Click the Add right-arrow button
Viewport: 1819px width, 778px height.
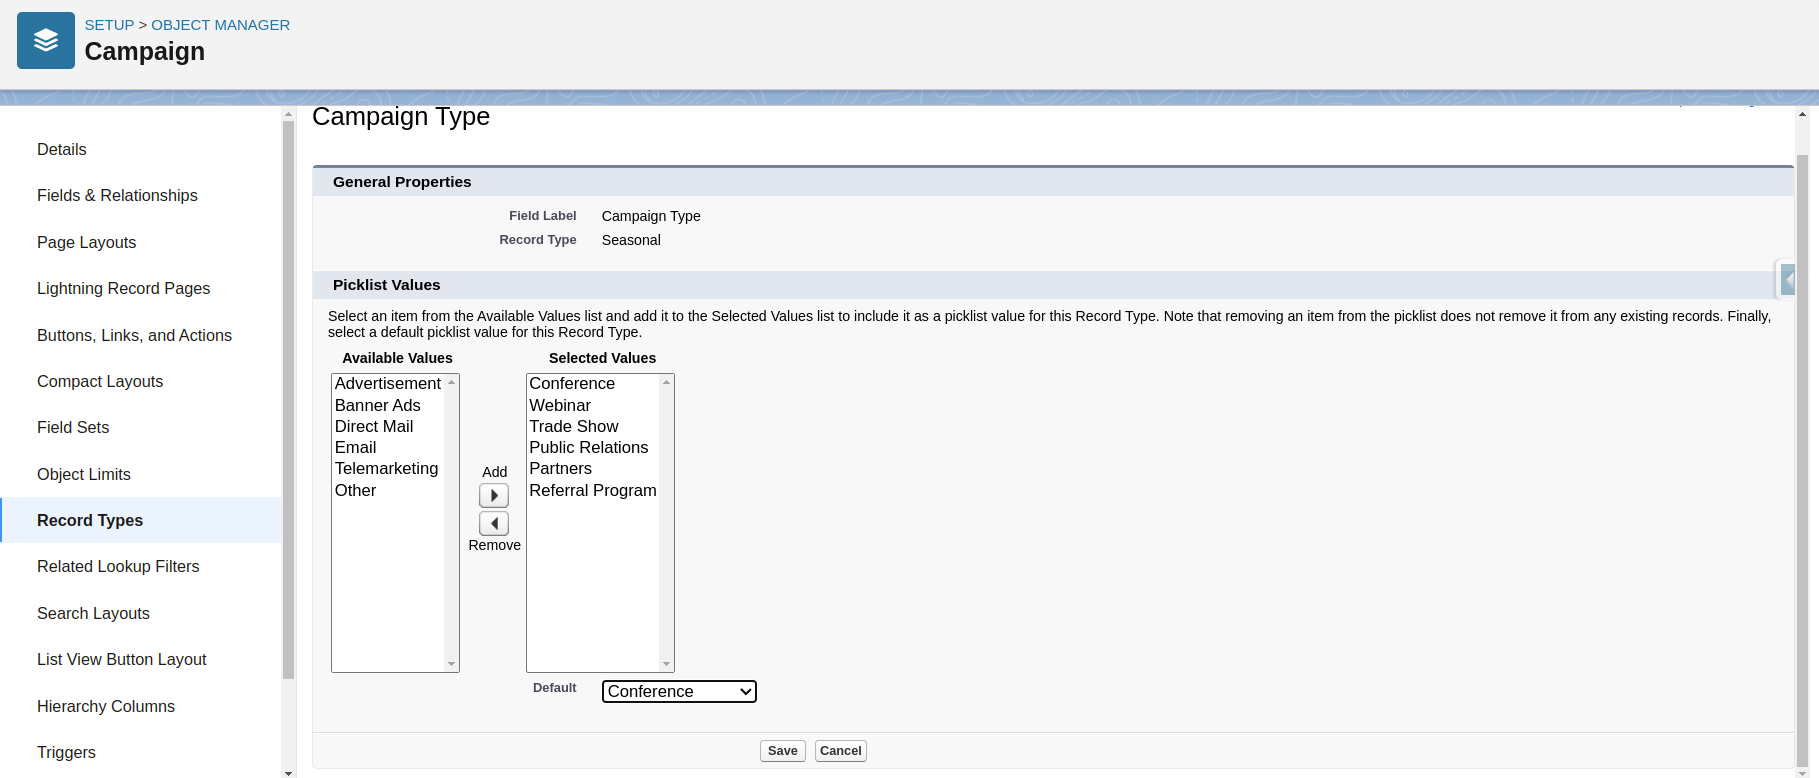point(494,495)
